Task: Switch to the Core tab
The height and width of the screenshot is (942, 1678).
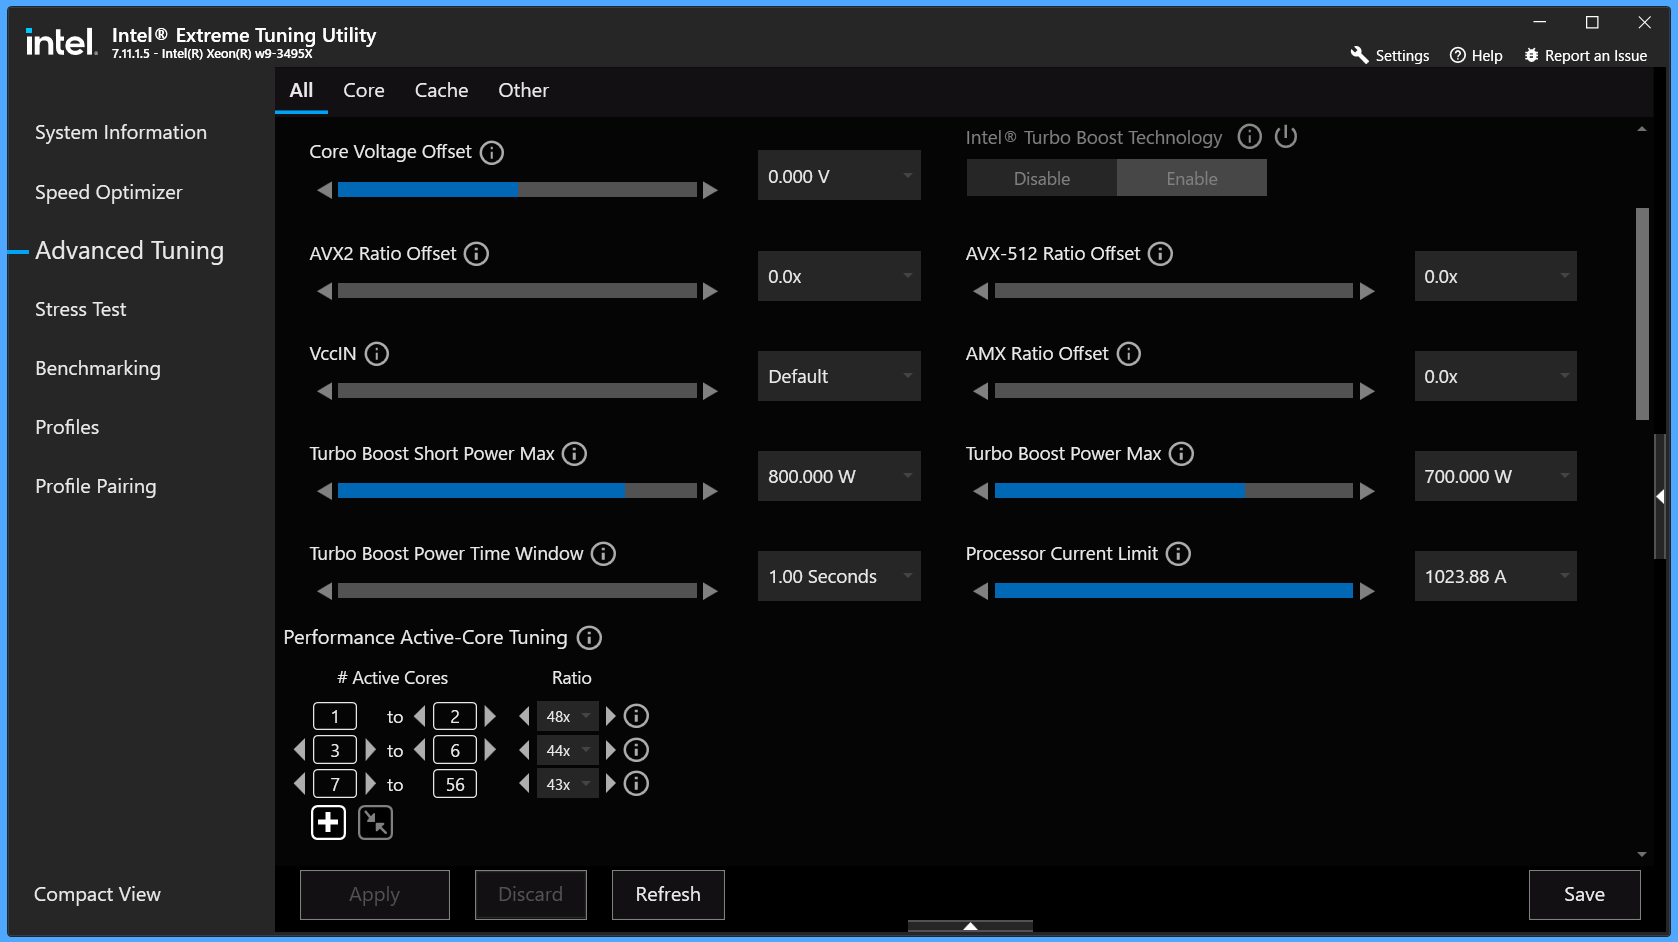Action: pos(364,90)
